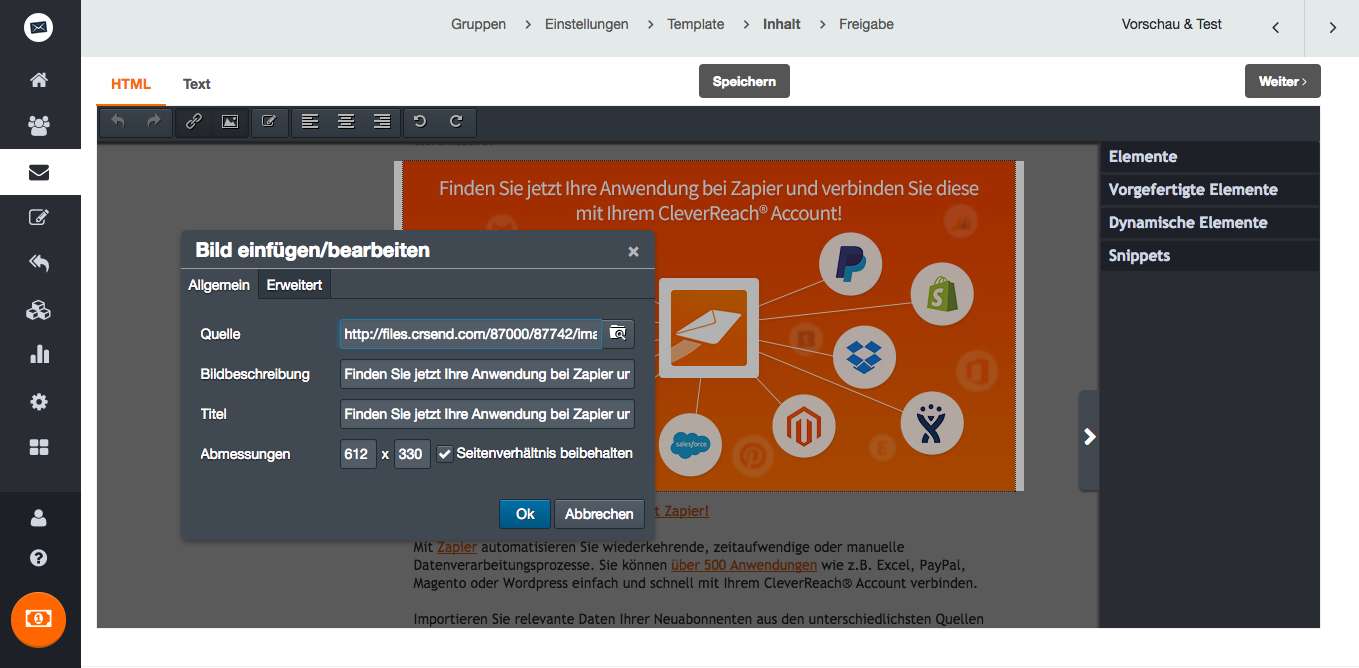Align text right in editor toolbar

tap(382, 121)
